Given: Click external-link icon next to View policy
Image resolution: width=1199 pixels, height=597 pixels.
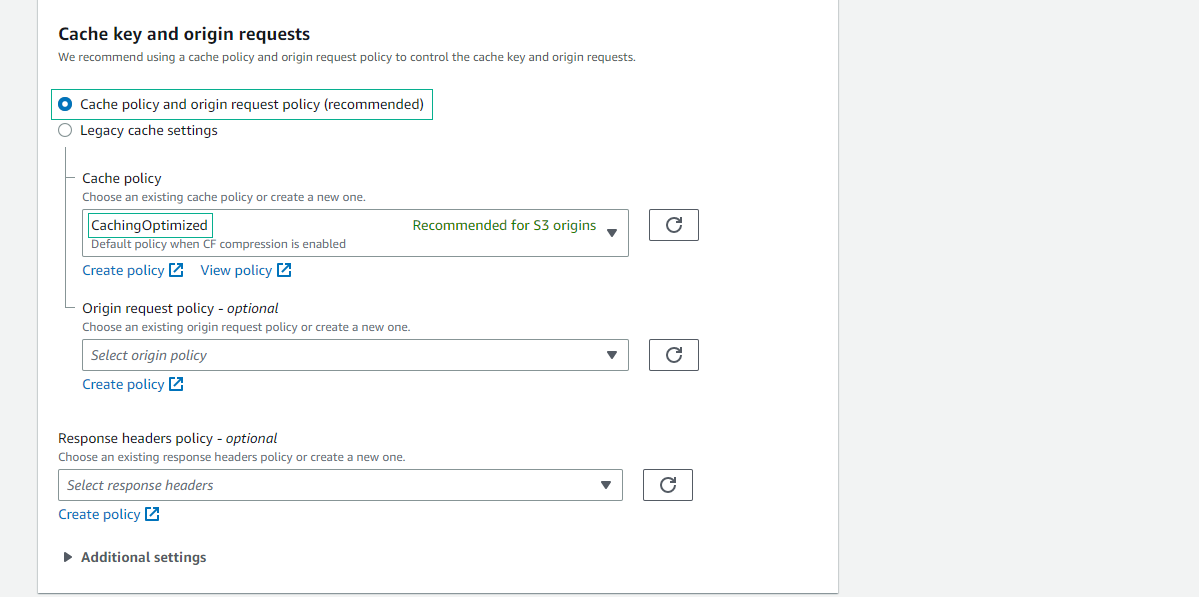Looking at the screenshot, I should (284, 270).
